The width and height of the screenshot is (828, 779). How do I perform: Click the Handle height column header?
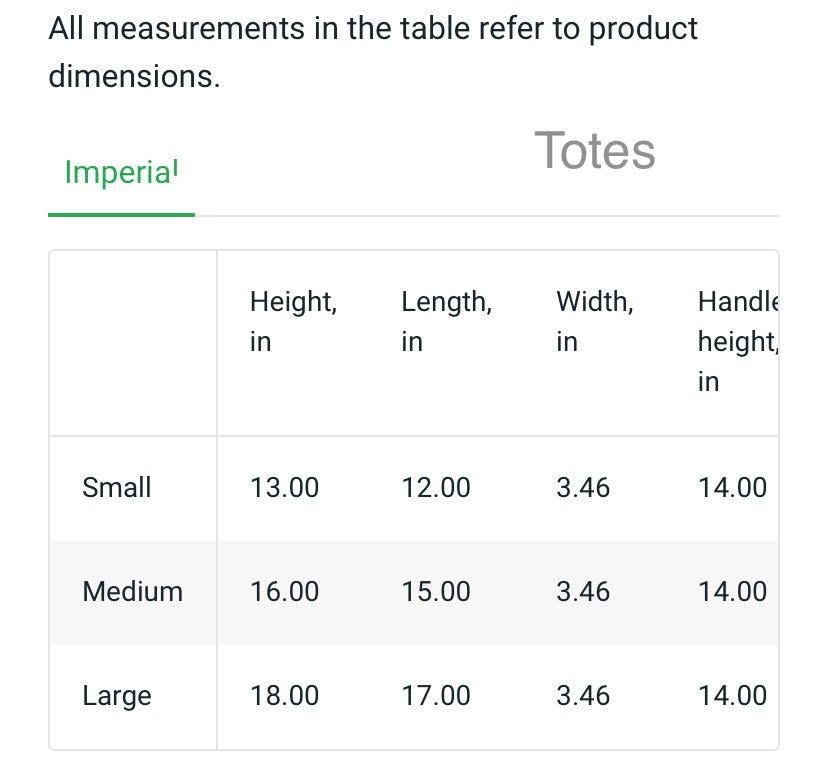tap(738, 341)
